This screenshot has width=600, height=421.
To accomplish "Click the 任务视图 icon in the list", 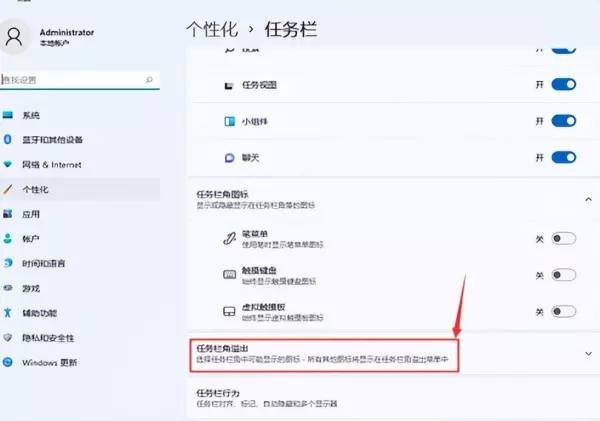I will (x=229, y=85).
